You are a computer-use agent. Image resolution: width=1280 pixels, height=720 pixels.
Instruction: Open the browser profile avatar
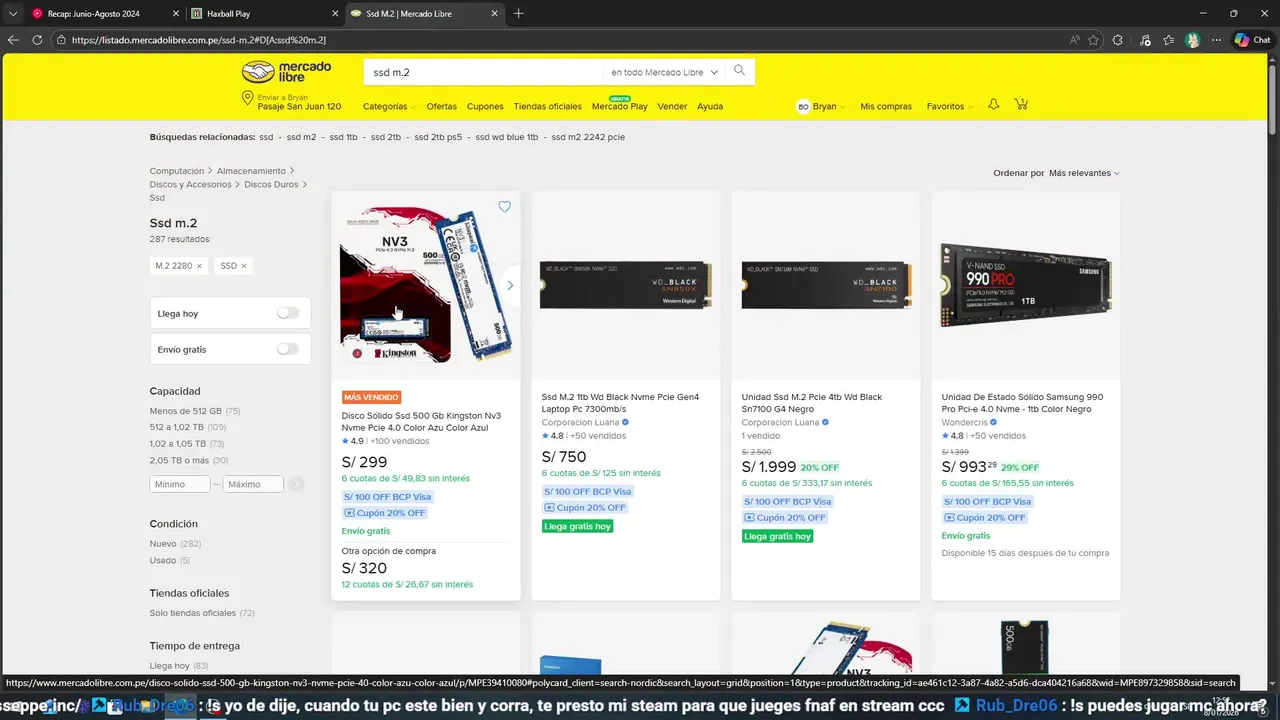coord(1192,40)
